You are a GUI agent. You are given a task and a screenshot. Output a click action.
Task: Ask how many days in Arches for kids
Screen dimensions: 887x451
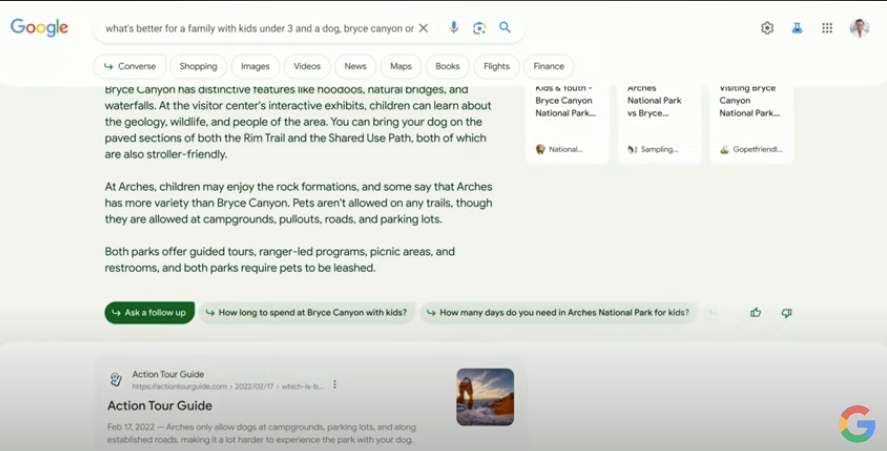558,312
